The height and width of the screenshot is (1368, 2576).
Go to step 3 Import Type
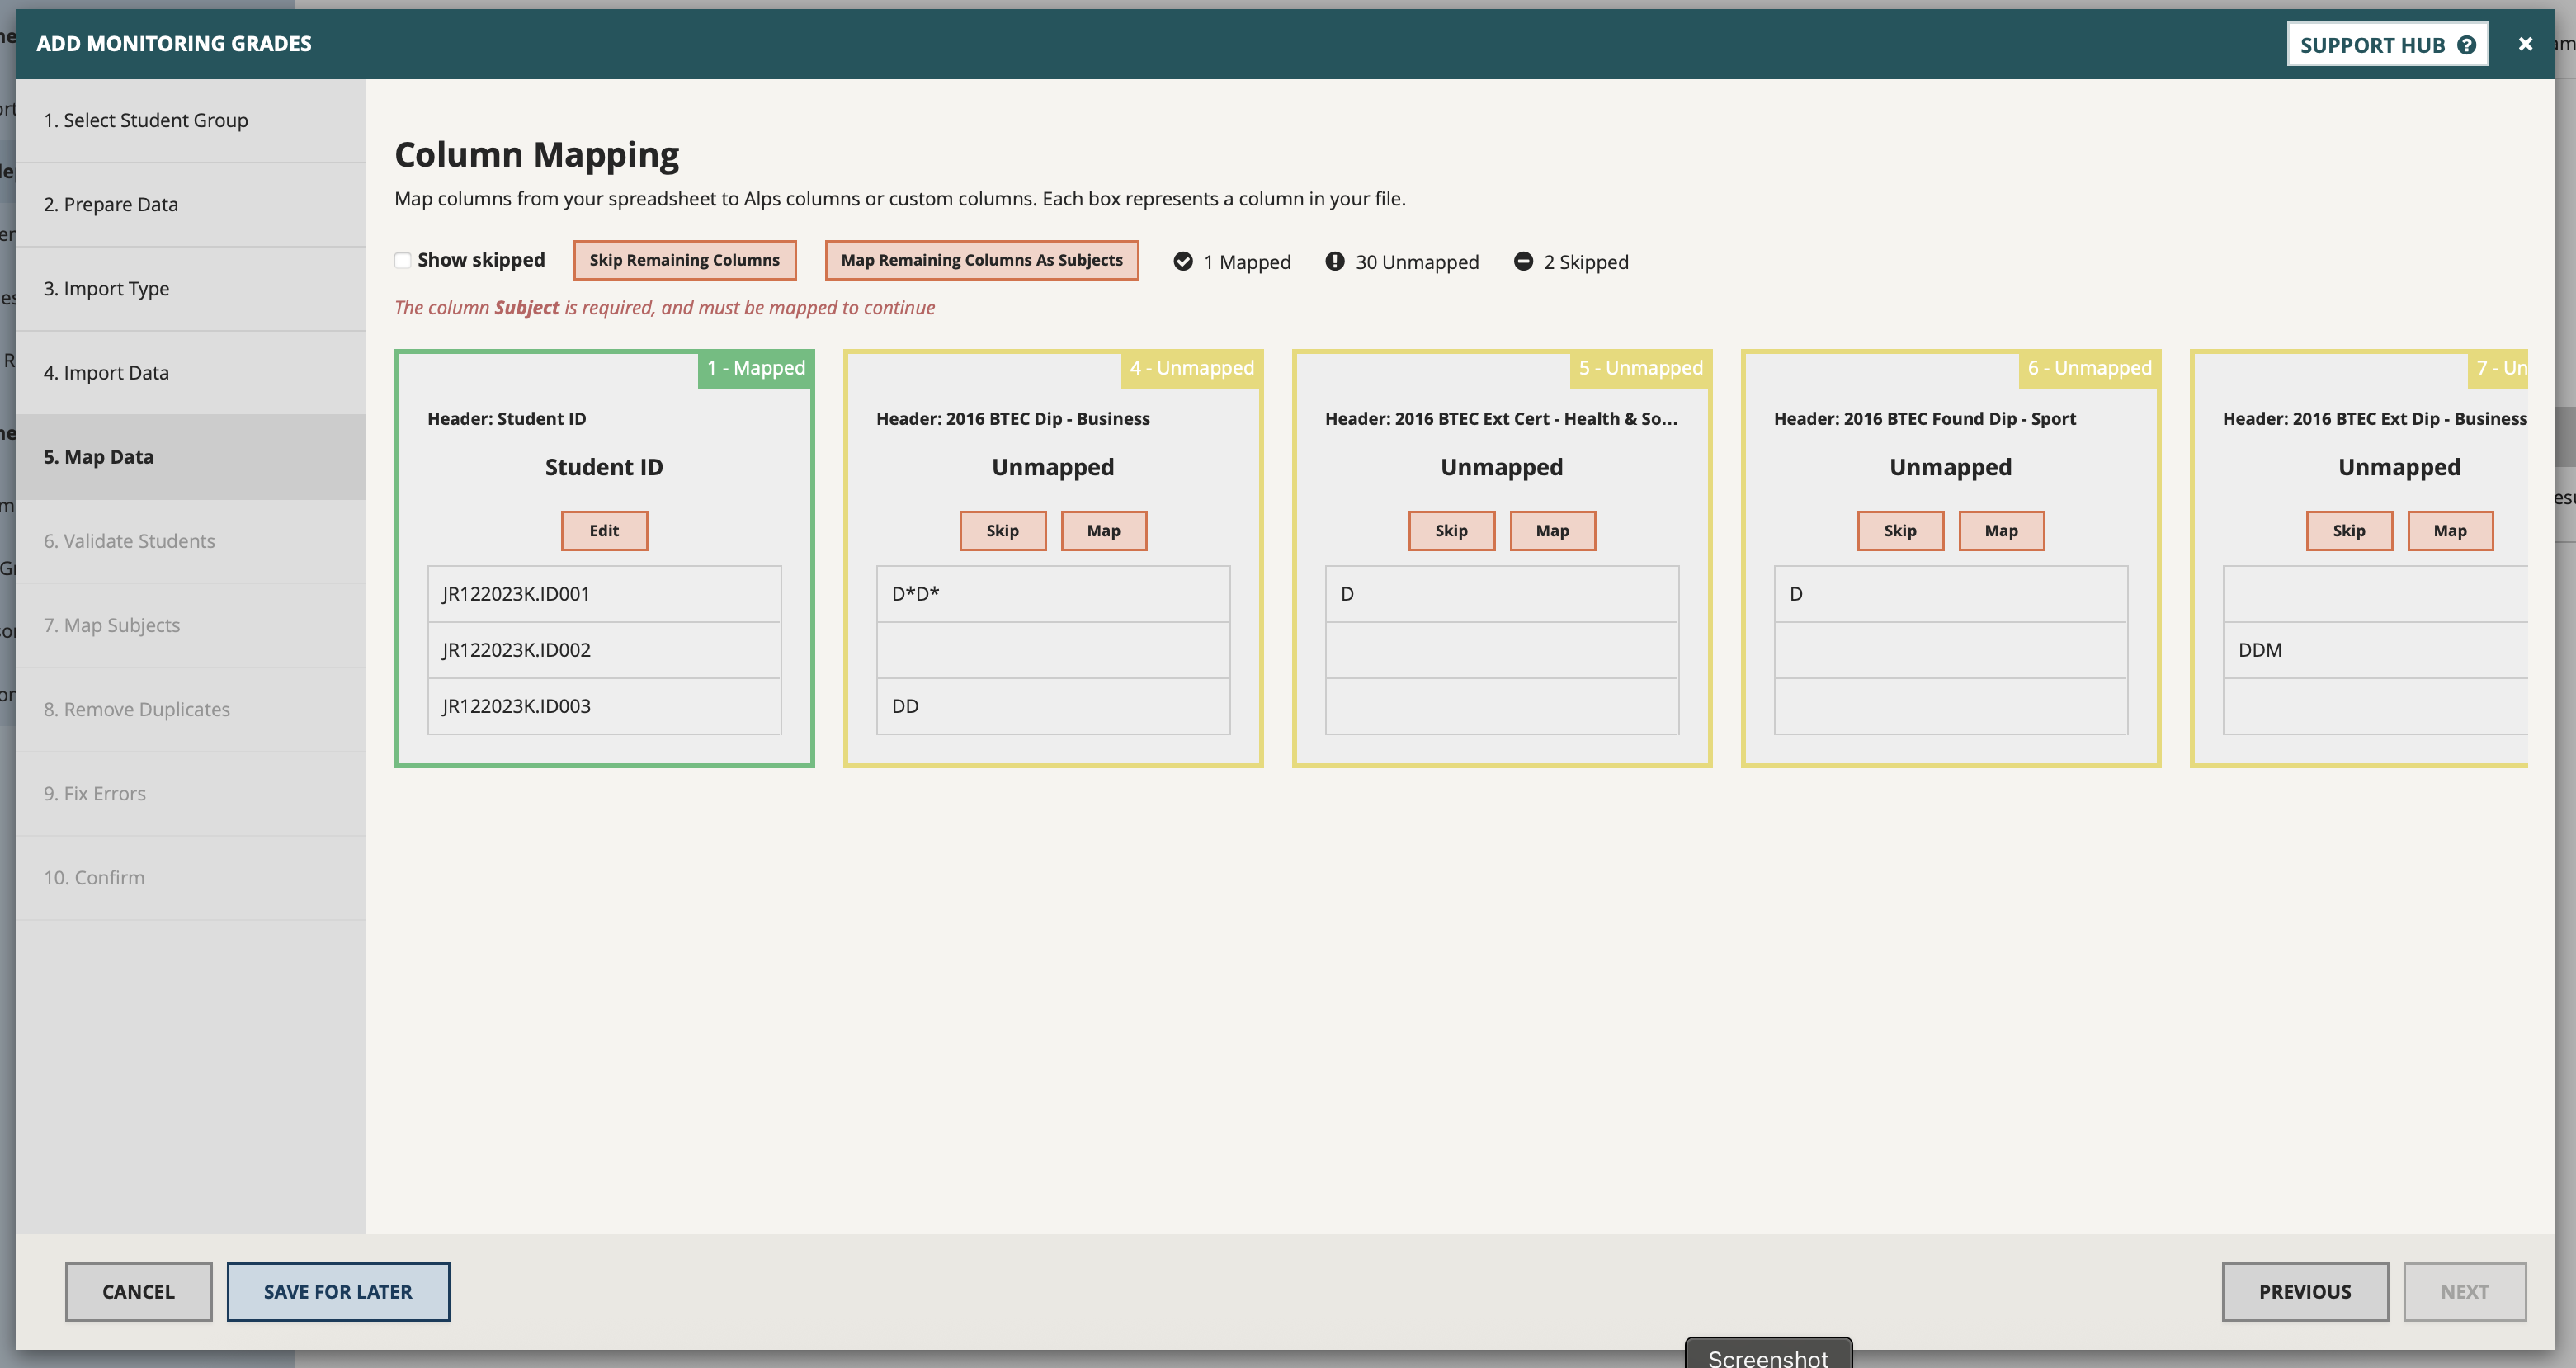click(191, 288)
